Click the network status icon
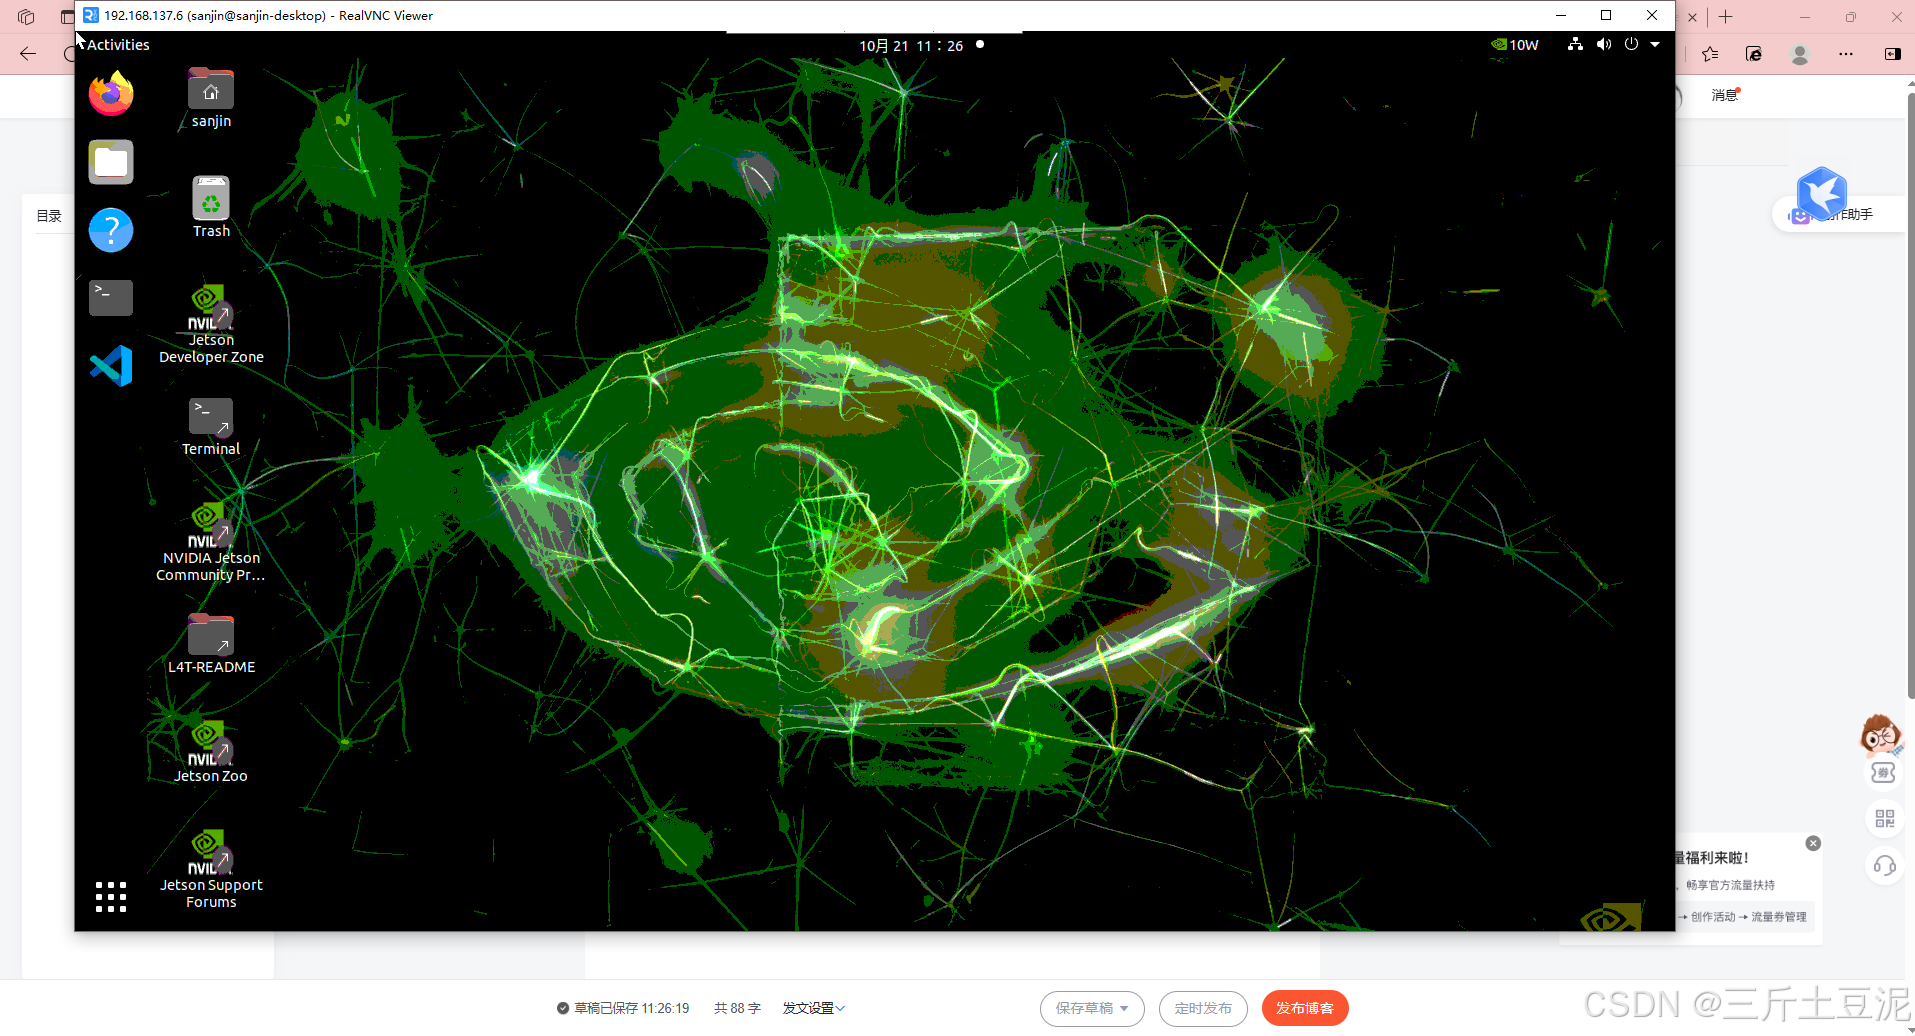 1575,44
